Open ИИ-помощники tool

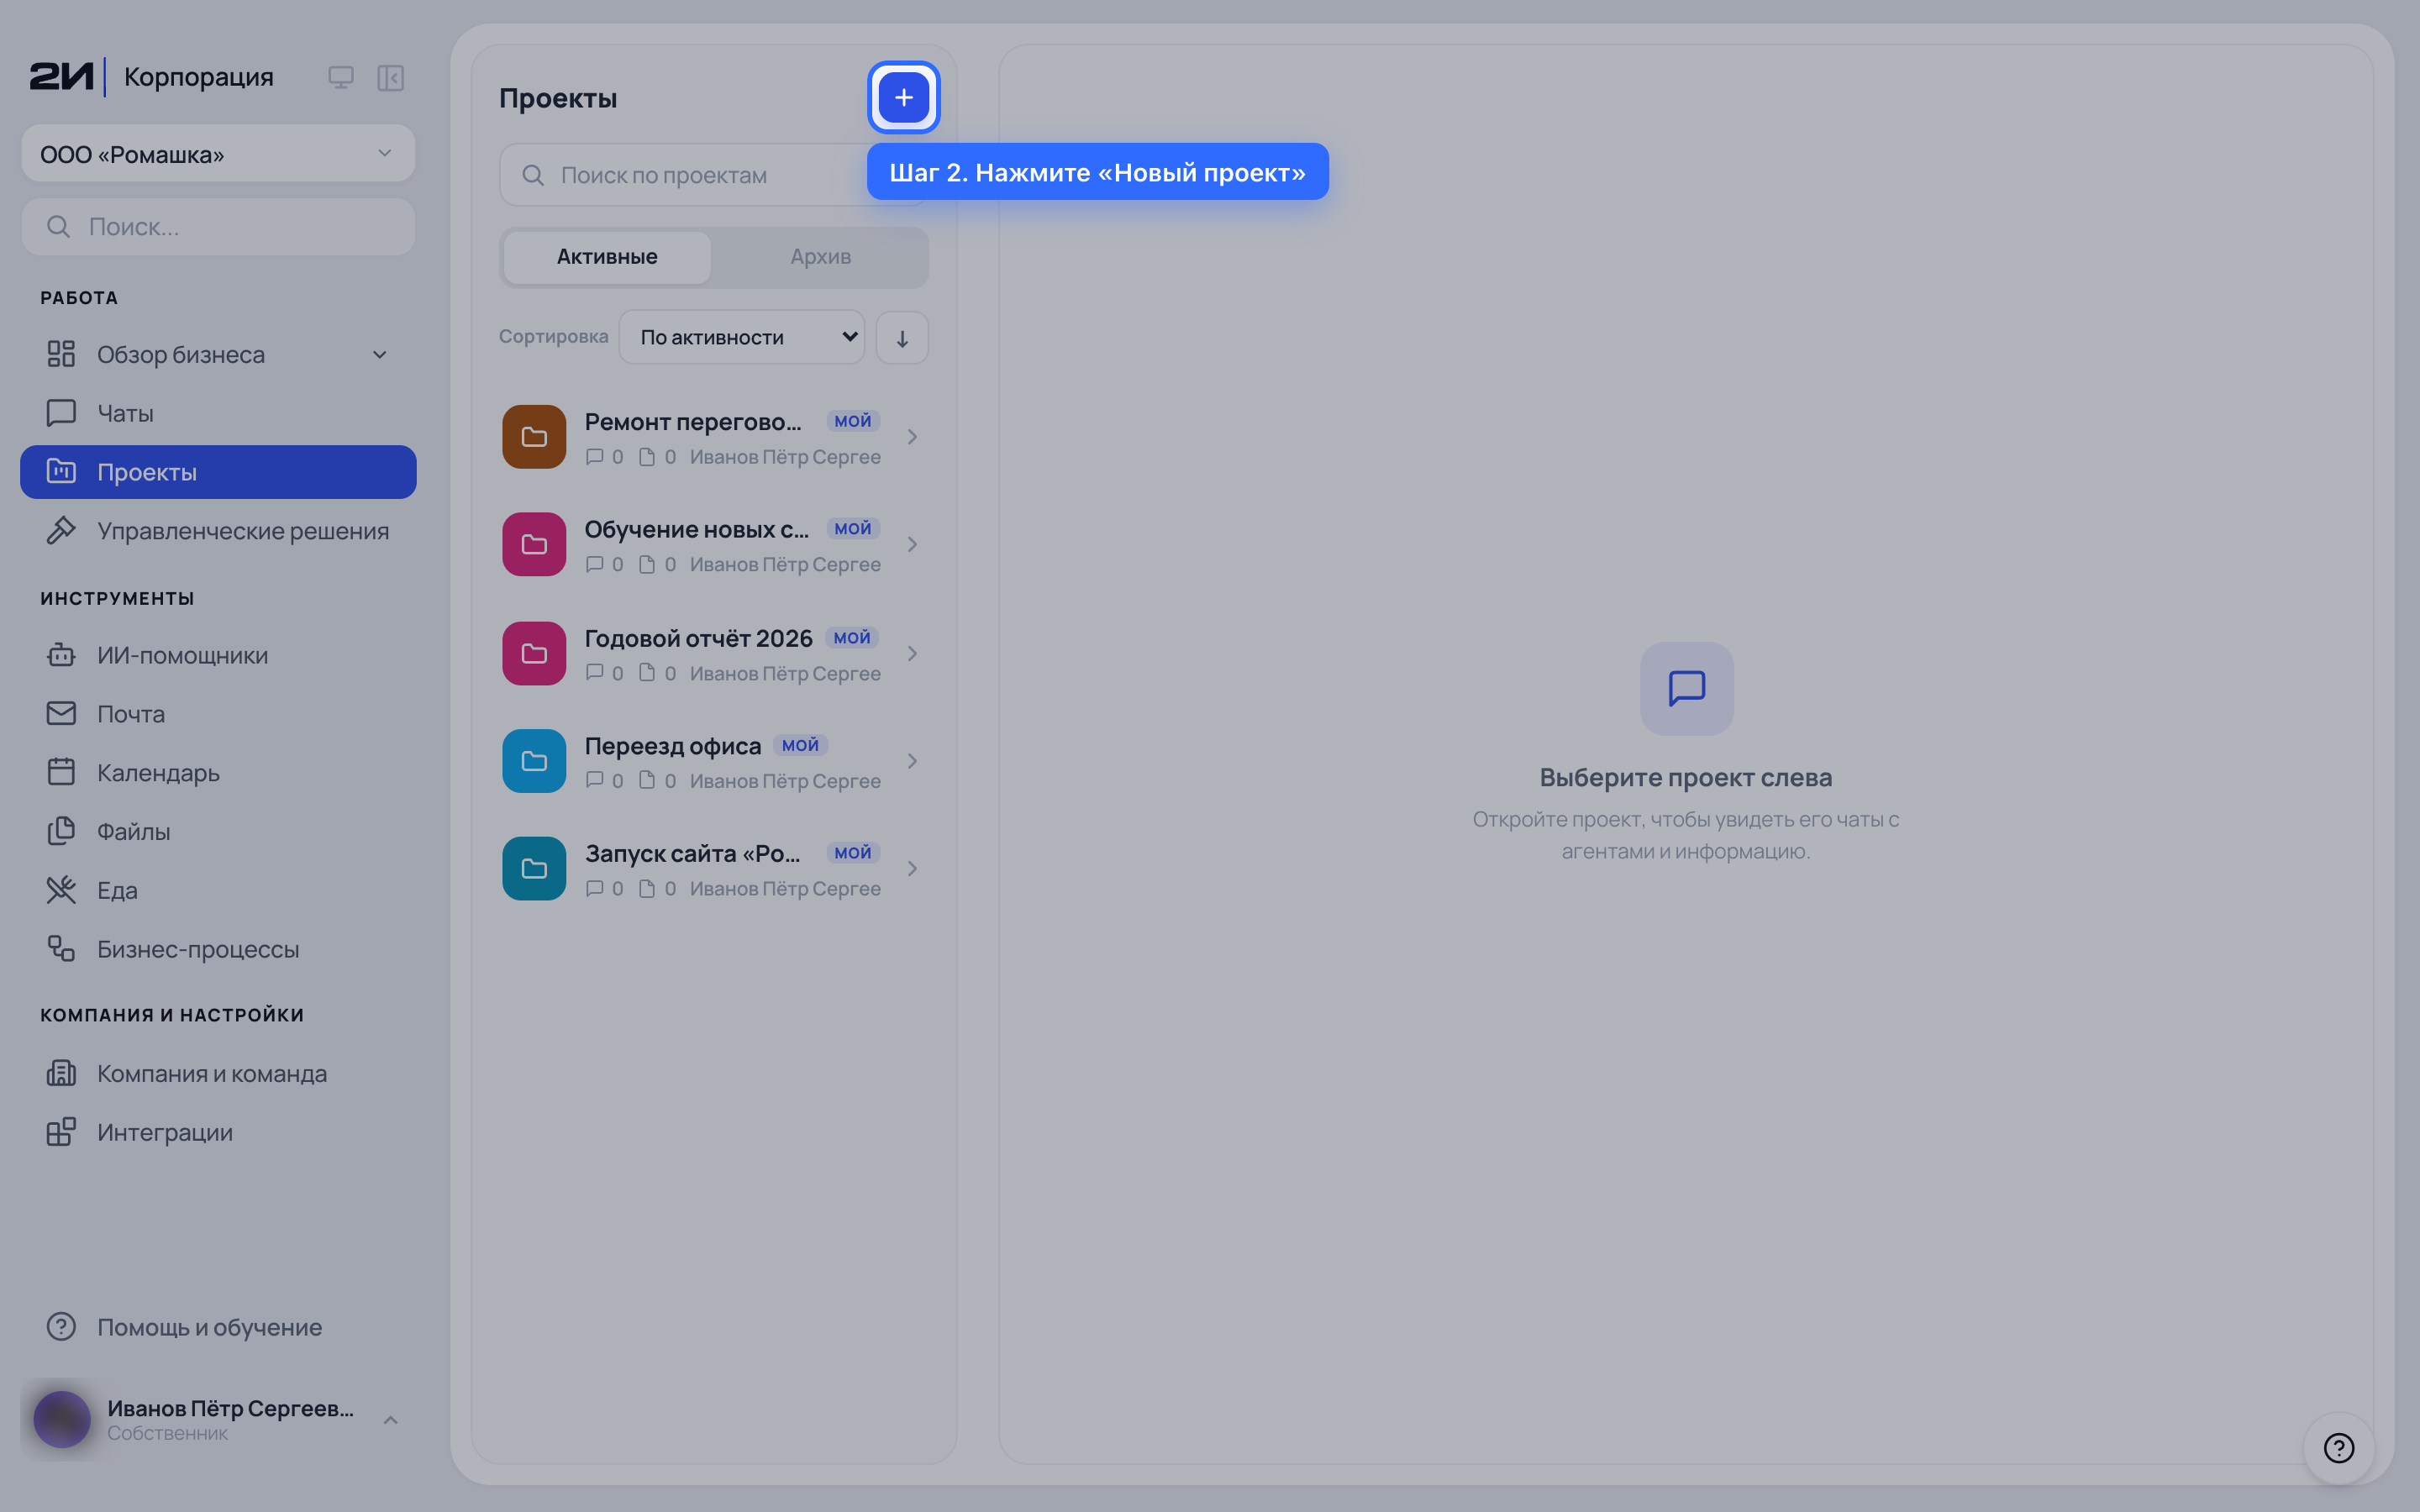pos(218,655)
